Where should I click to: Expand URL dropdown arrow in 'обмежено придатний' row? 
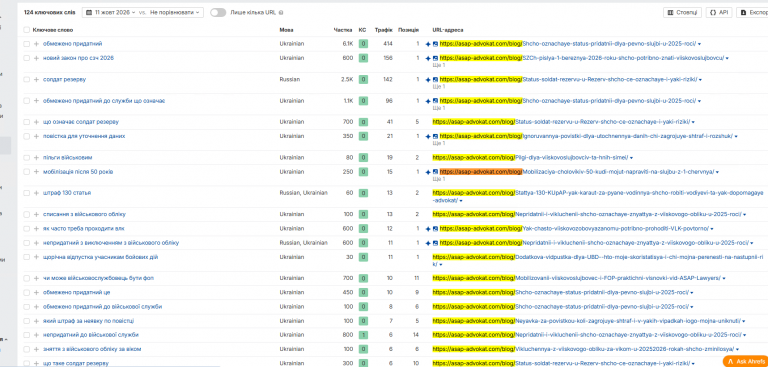pyautogui.click(x=699, y=44)
